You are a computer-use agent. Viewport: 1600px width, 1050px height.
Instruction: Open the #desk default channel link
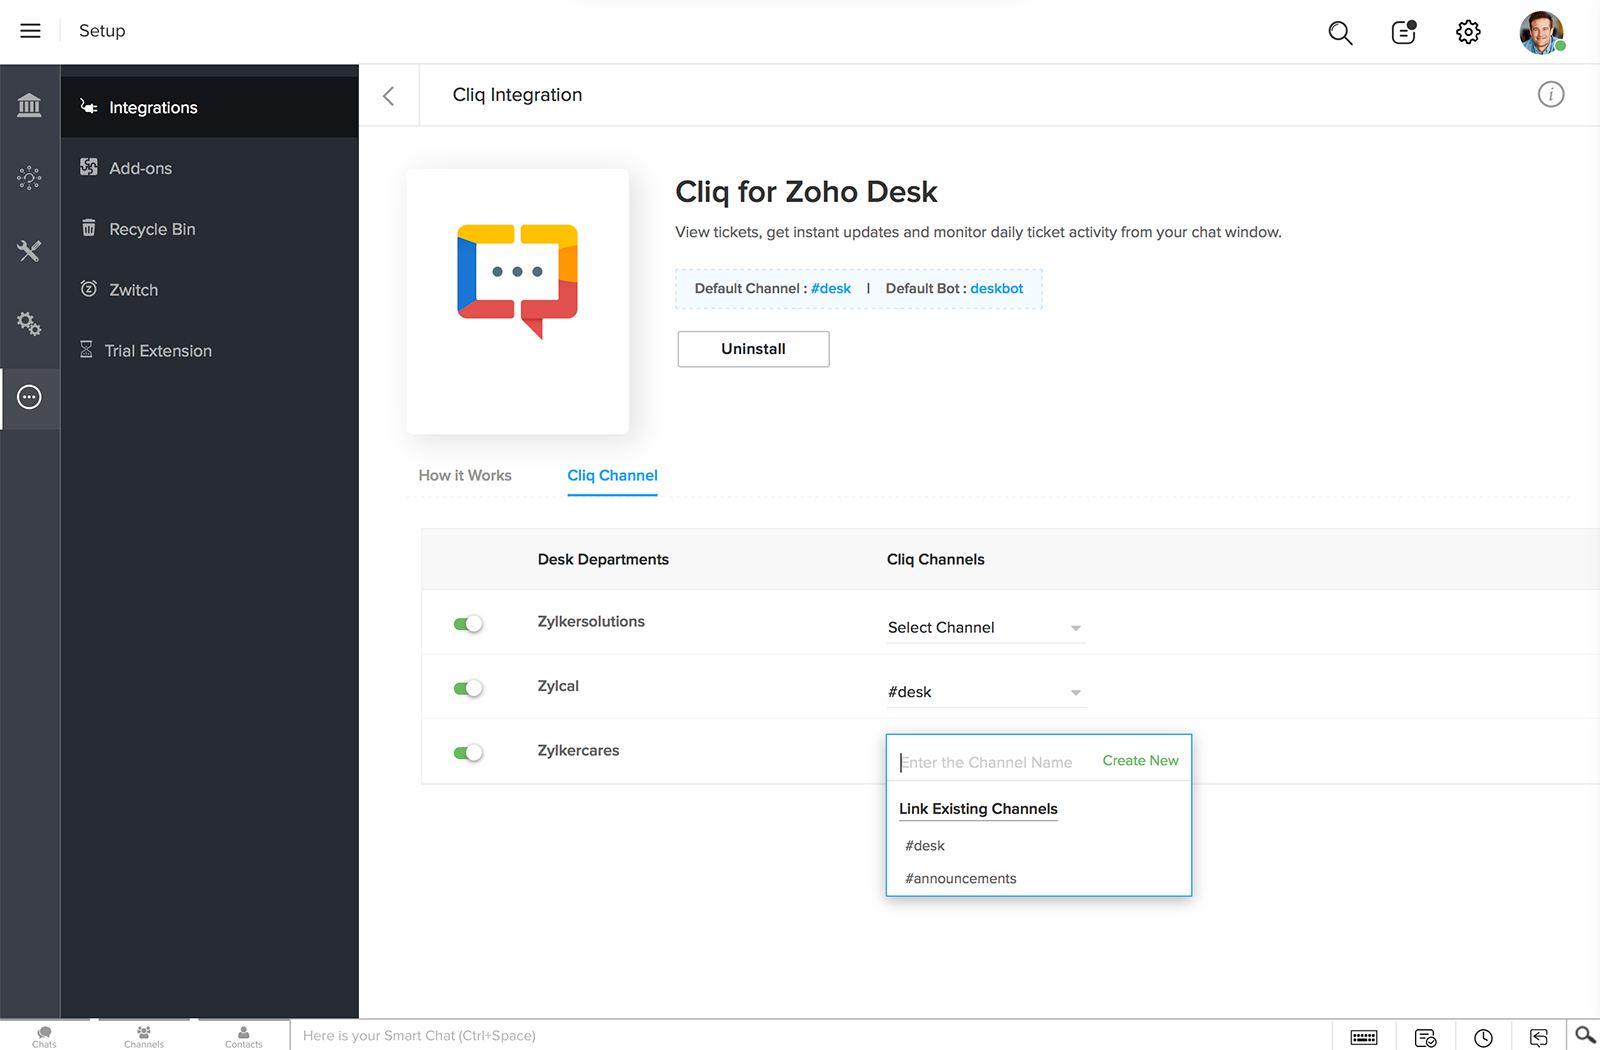[x=831, y=289]
